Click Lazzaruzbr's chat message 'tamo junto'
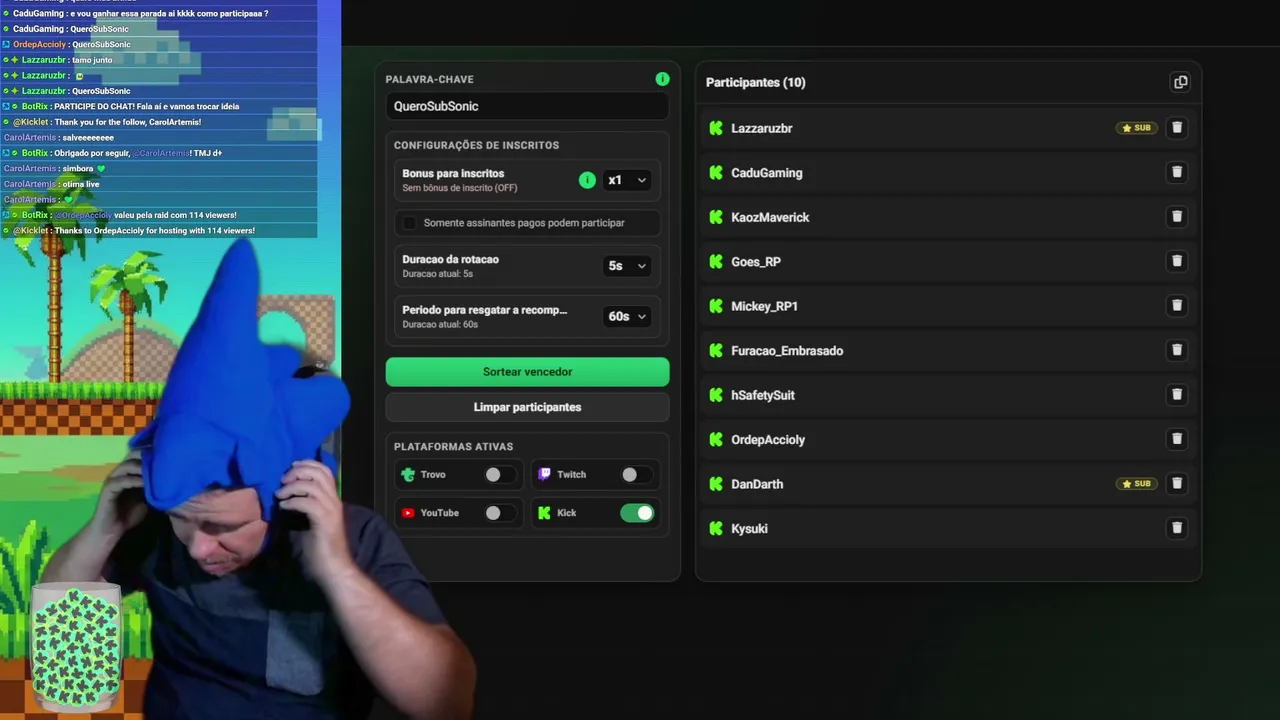Viewport: 1280px width, 720px height. [92, 60]
